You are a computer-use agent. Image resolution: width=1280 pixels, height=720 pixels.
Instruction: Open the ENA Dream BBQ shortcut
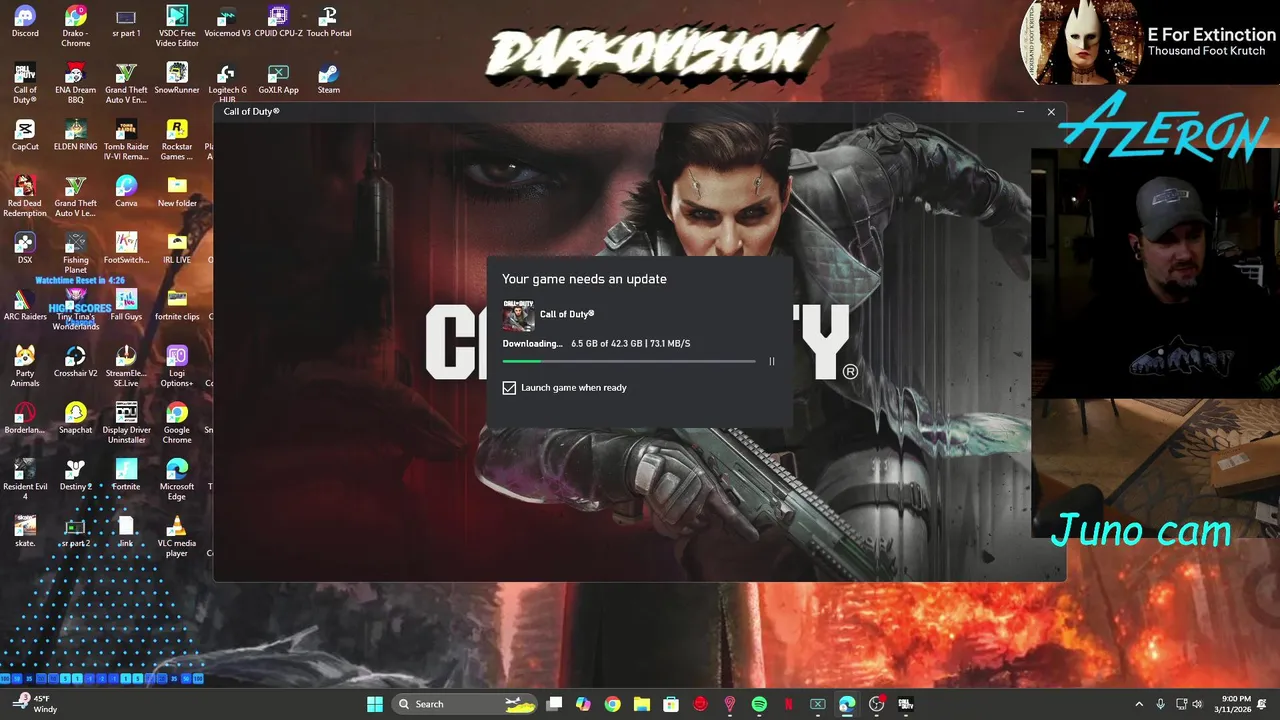75,83
